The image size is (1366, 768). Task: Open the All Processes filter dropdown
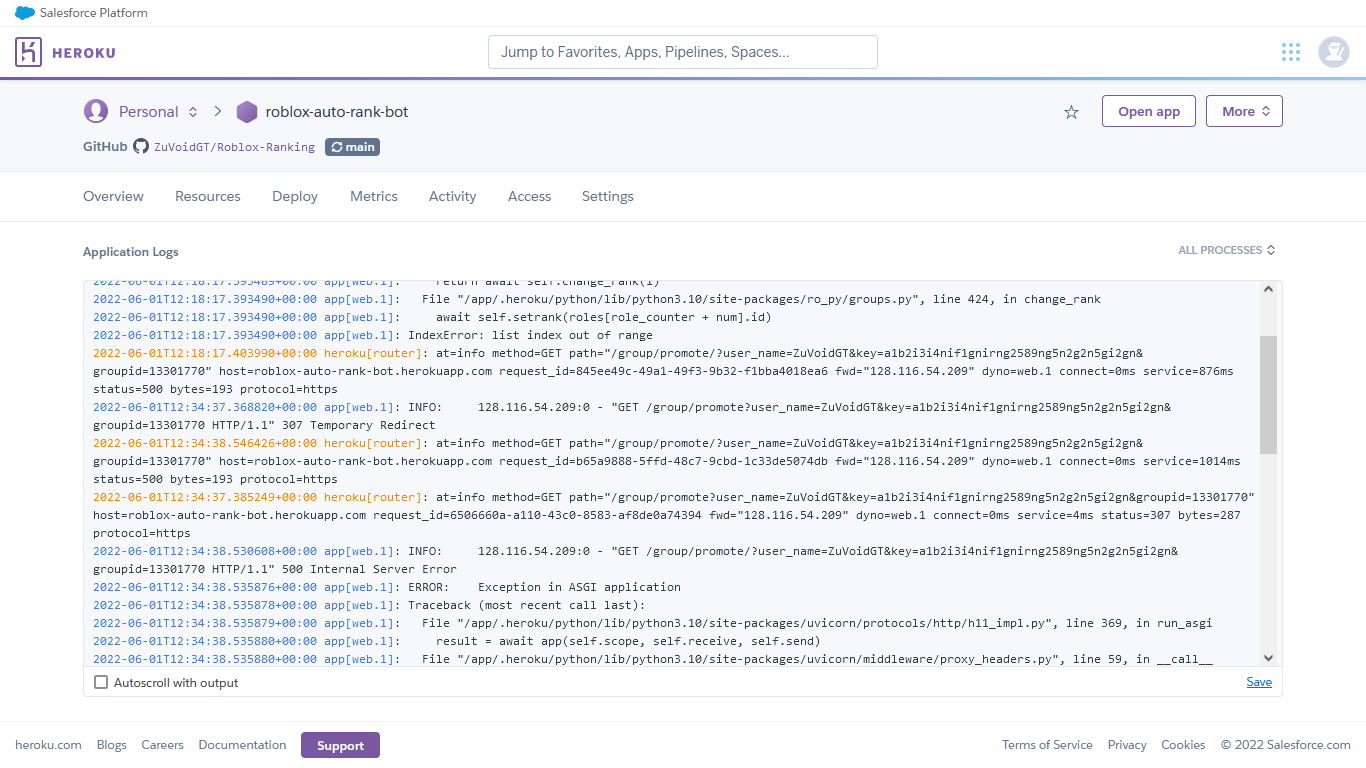pos(1227,250)
